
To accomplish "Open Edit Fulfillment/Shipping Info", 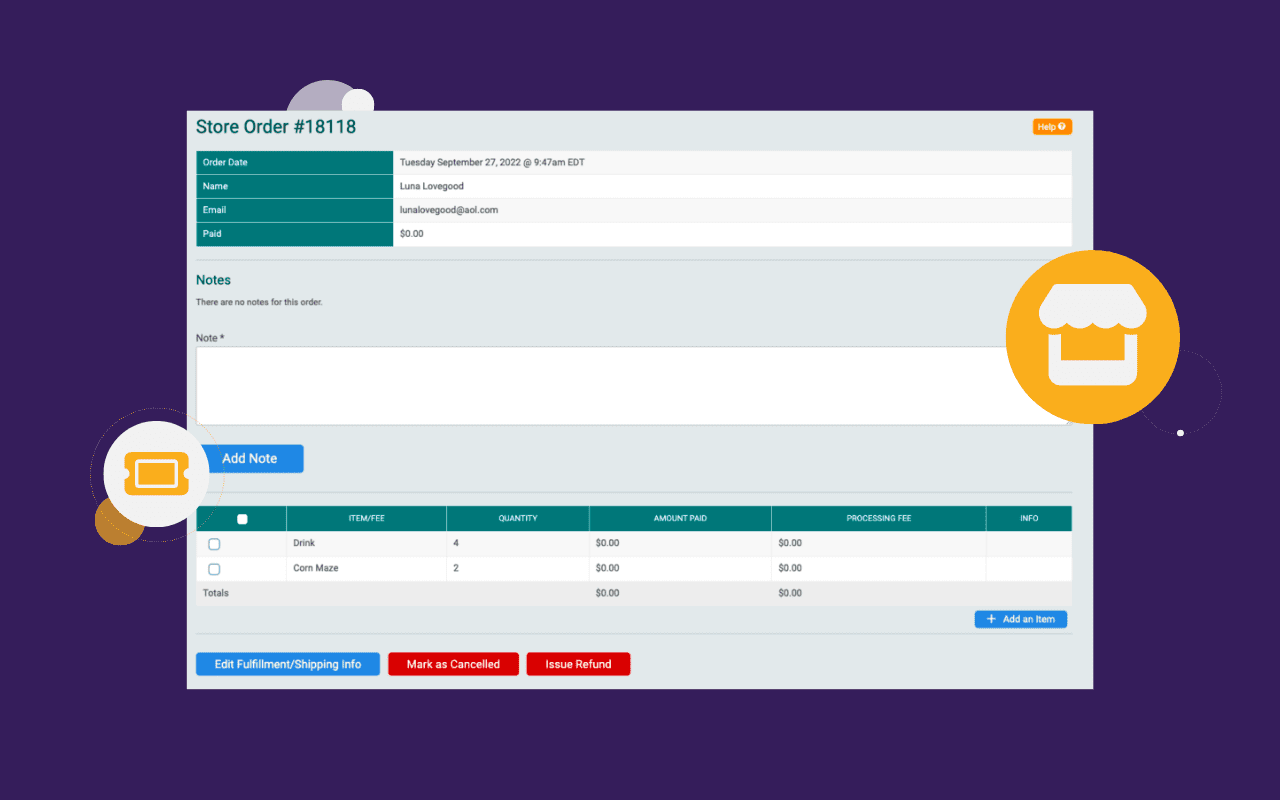I will tap(287, 663).
